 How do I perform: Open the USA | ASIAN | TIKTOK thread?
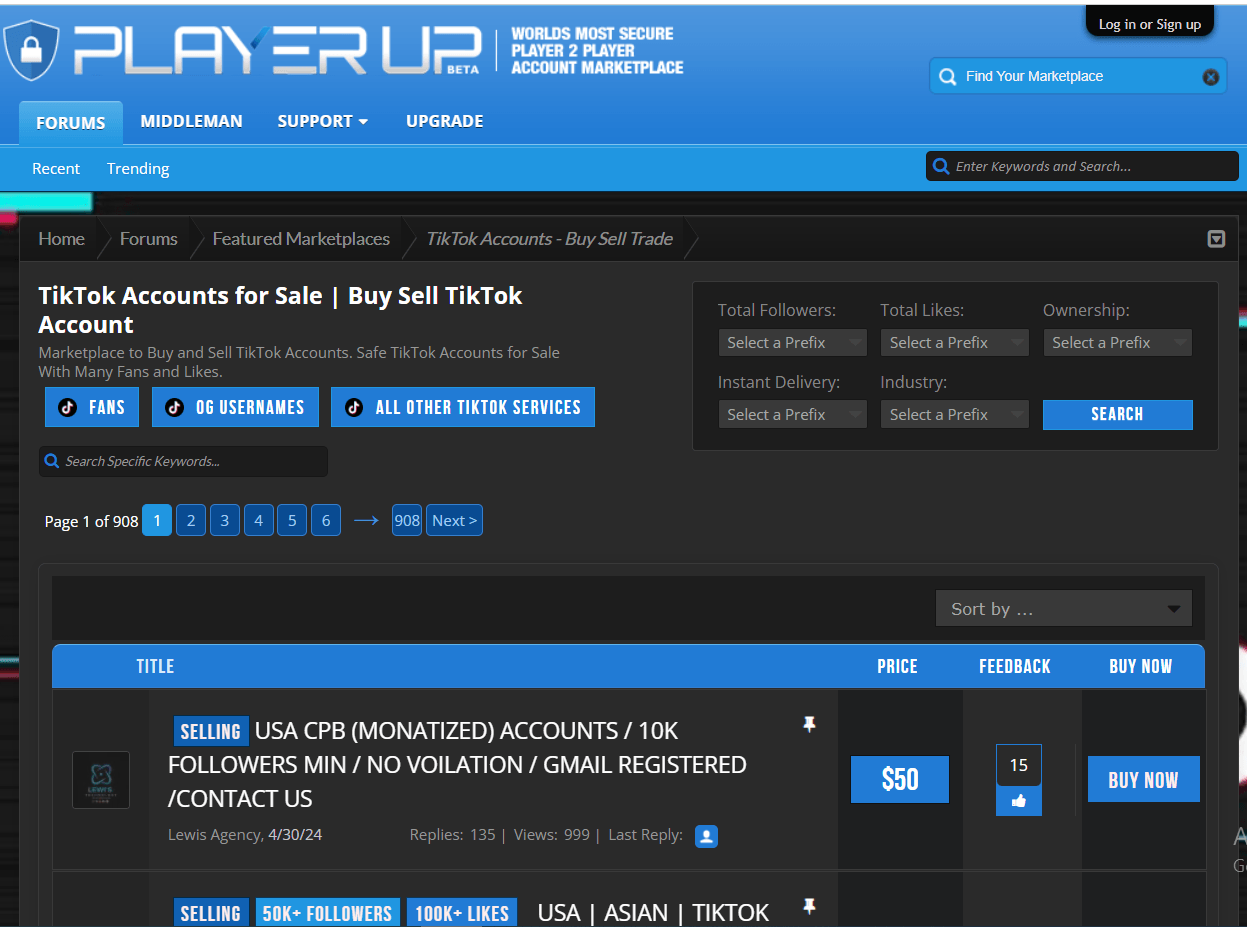[x=653, y=913]
